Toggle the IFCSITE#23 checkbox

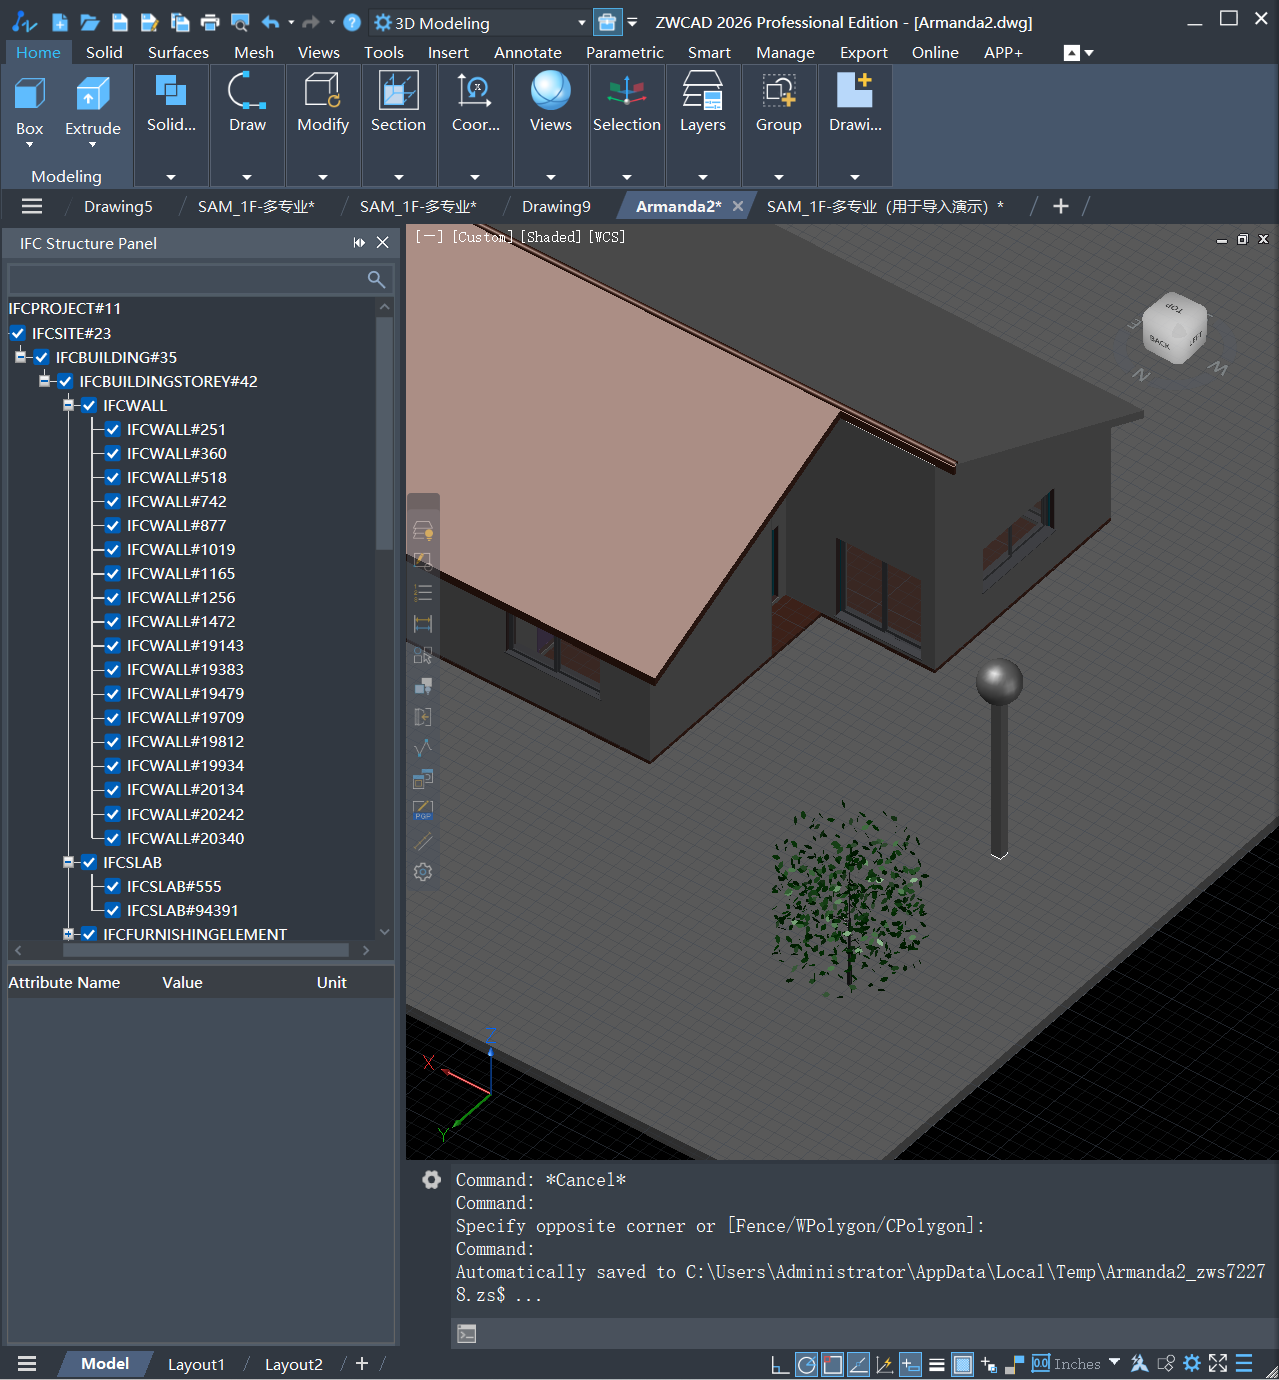pos(18,334)
